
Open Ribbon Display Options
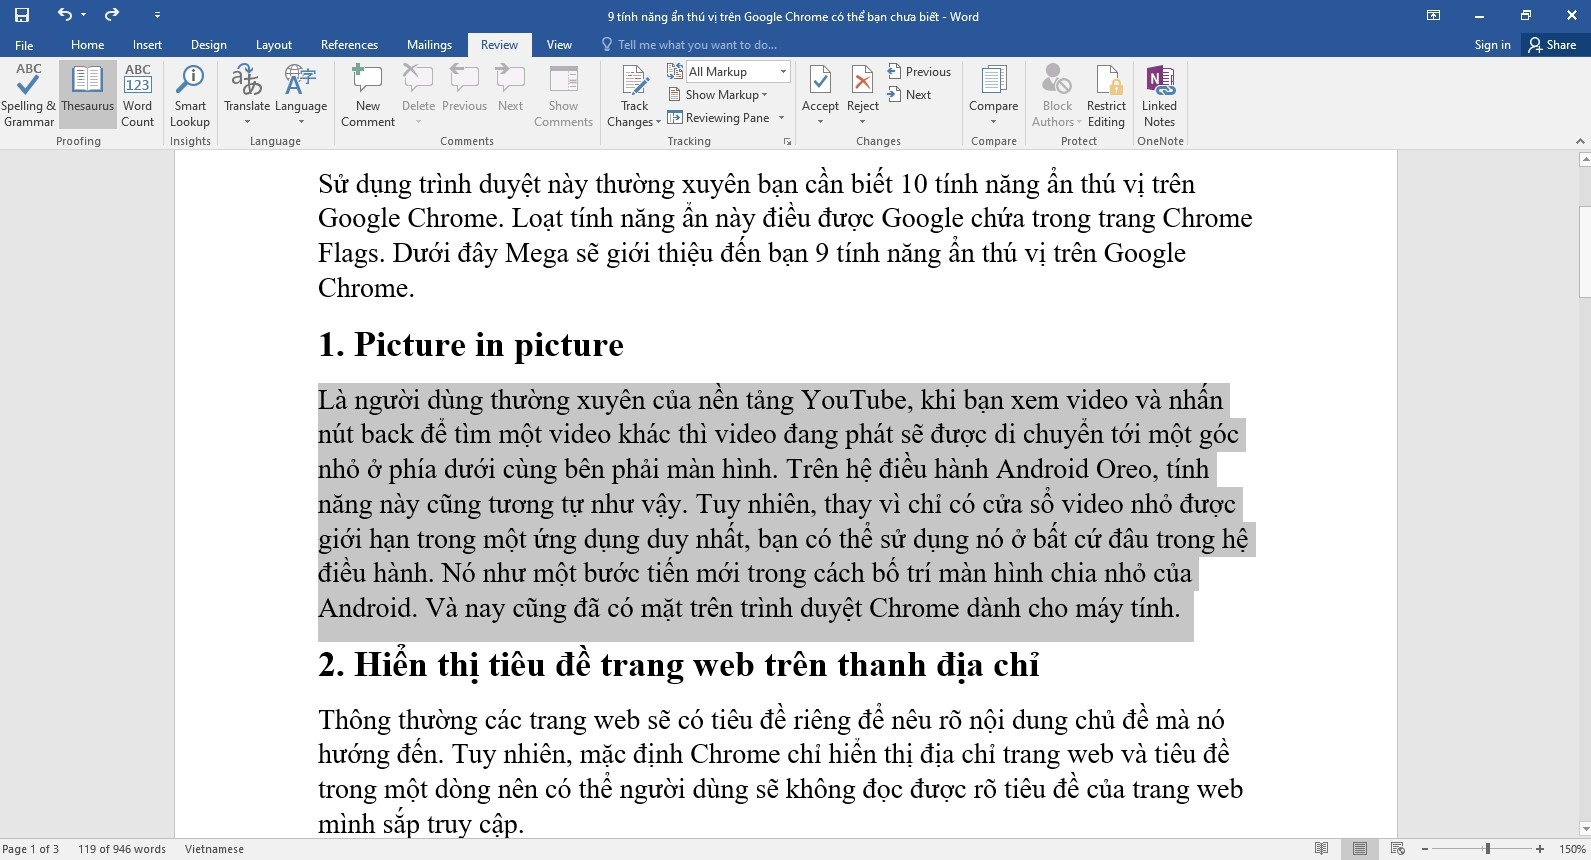coord(1433,15)
